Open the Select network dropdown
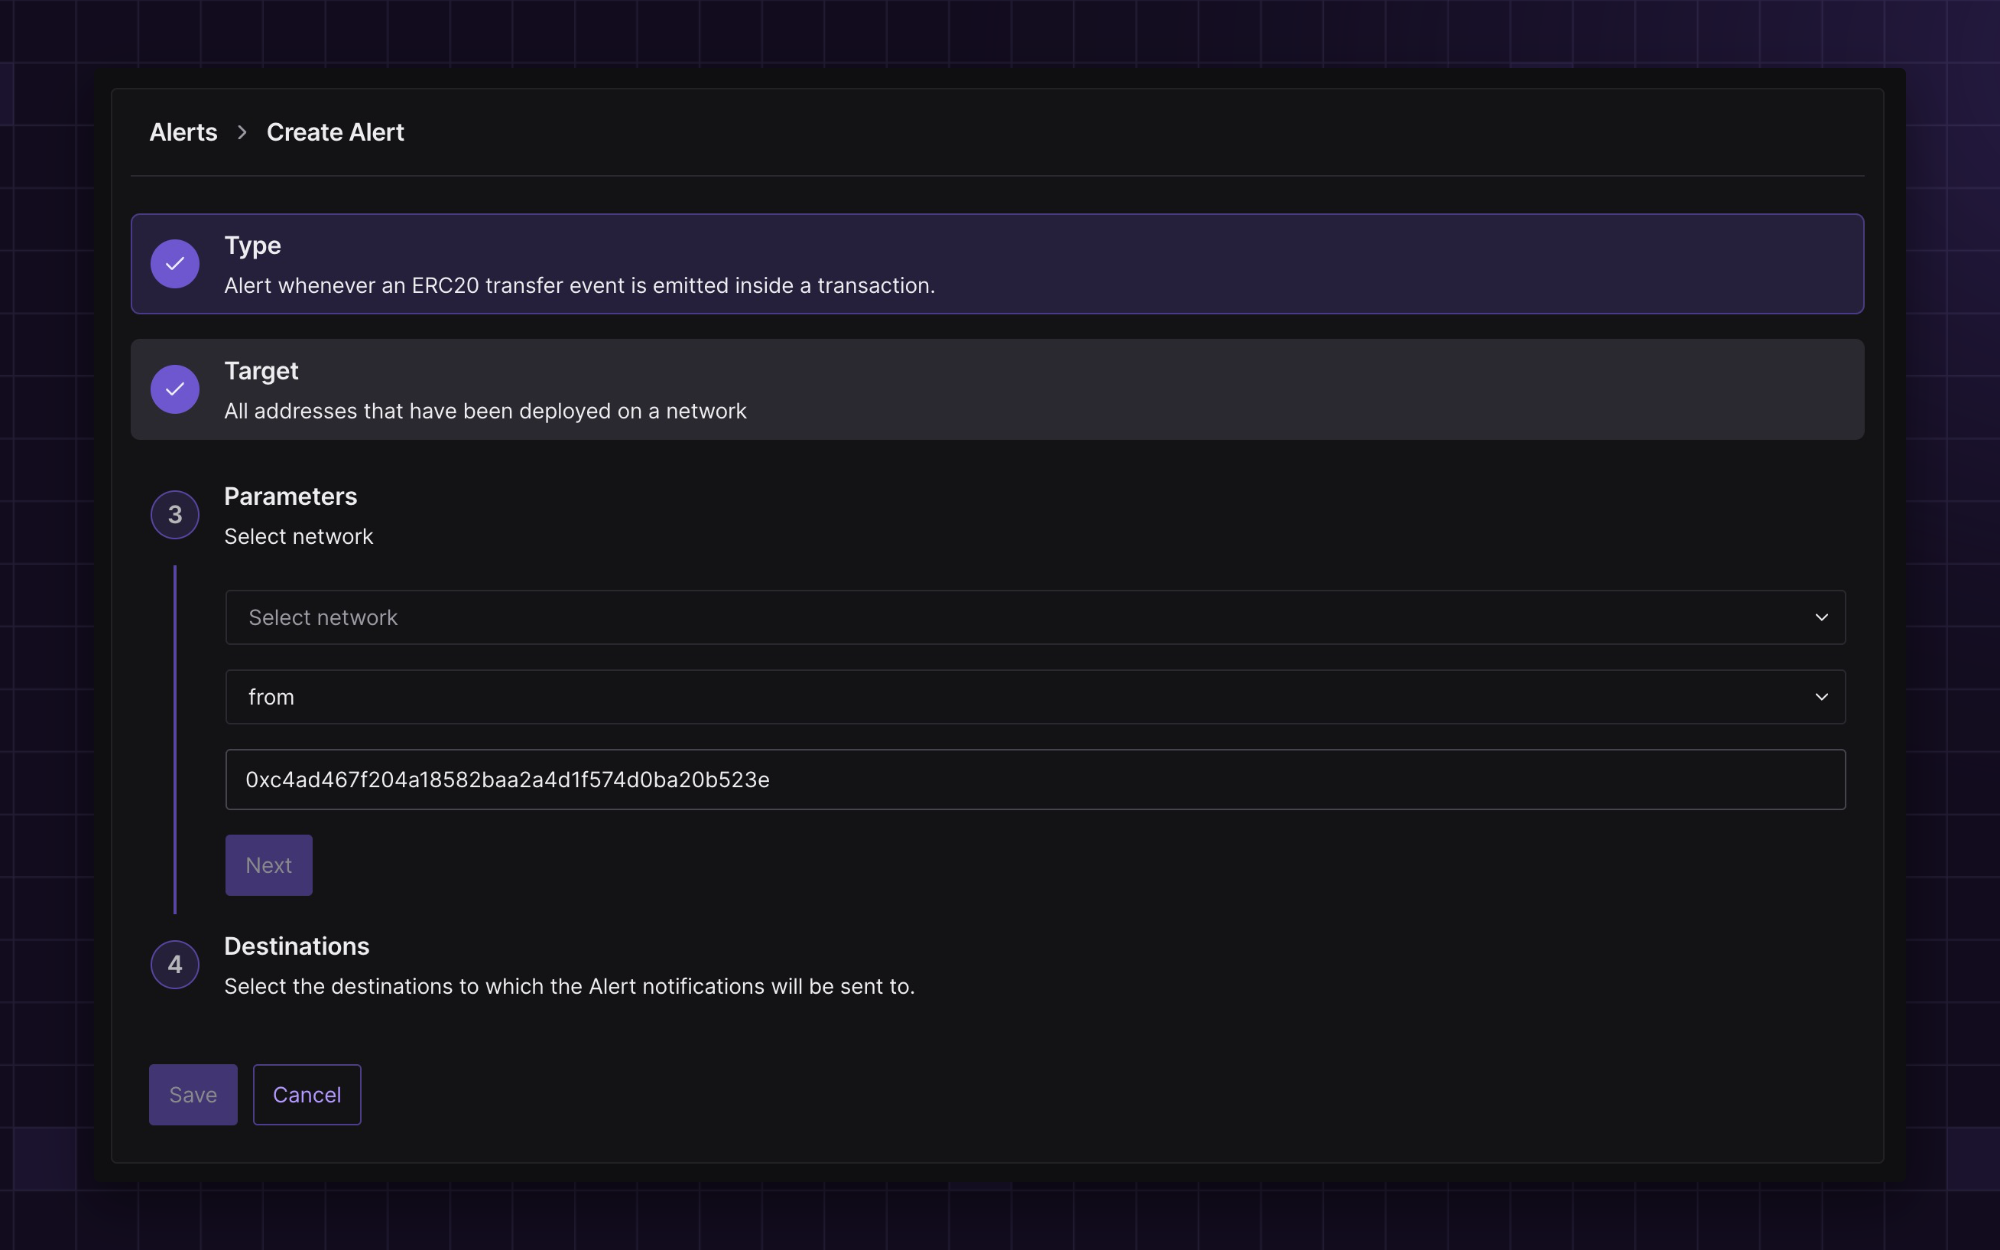Image resolution: width=2000 pixels, height=1250 pixels. click(1034, 618)
